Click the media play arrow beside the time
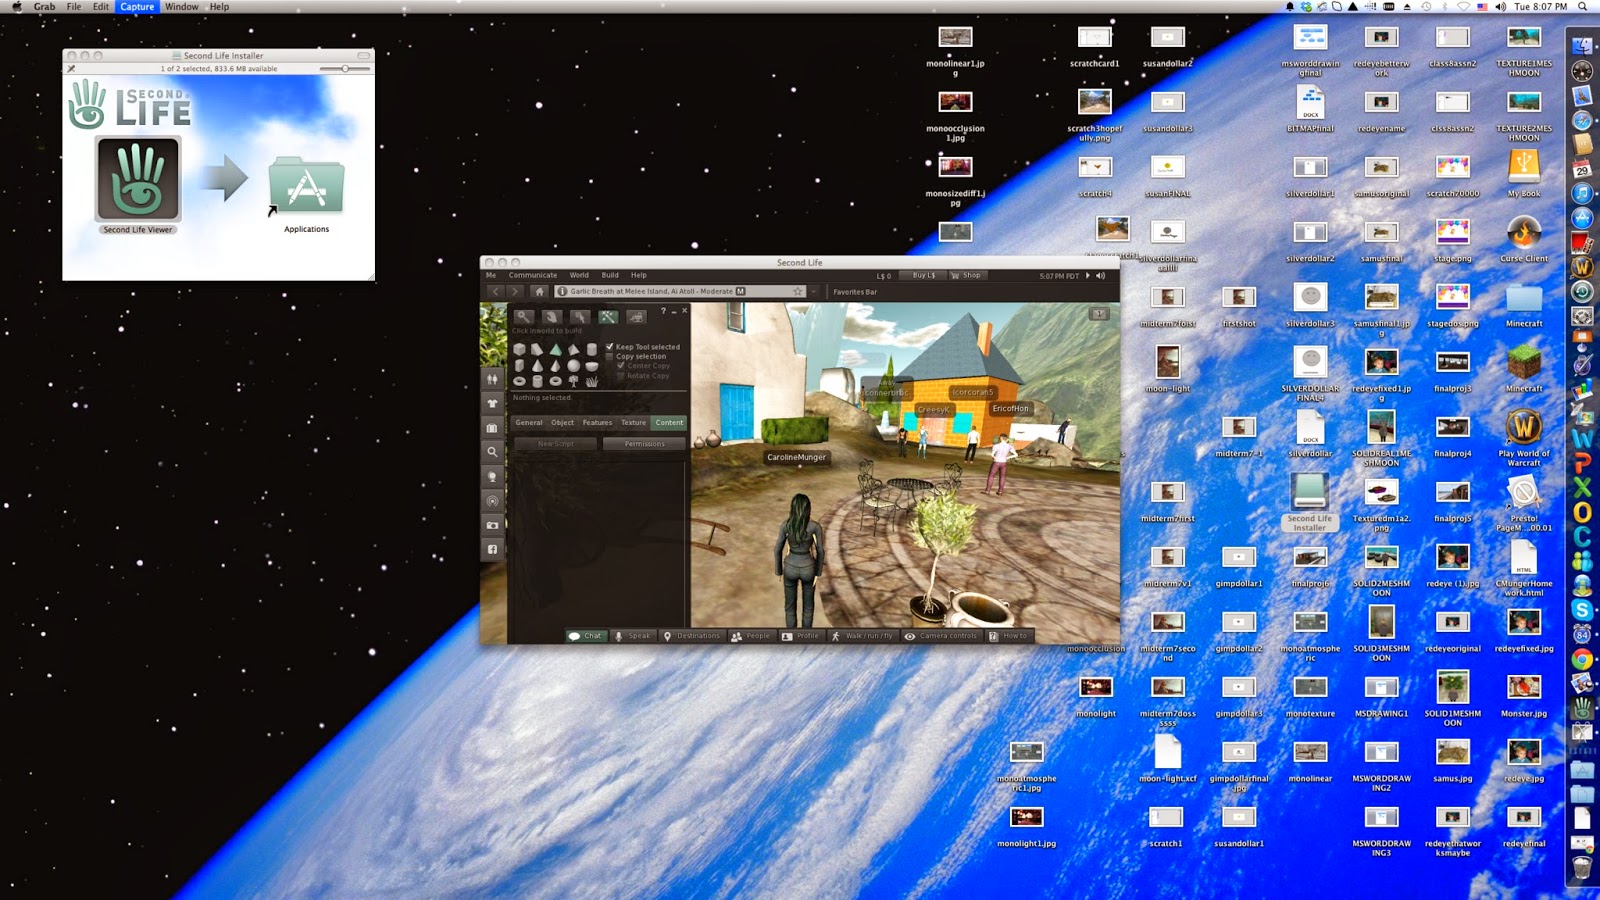The image size is (1600, 900). (1088, 275)
